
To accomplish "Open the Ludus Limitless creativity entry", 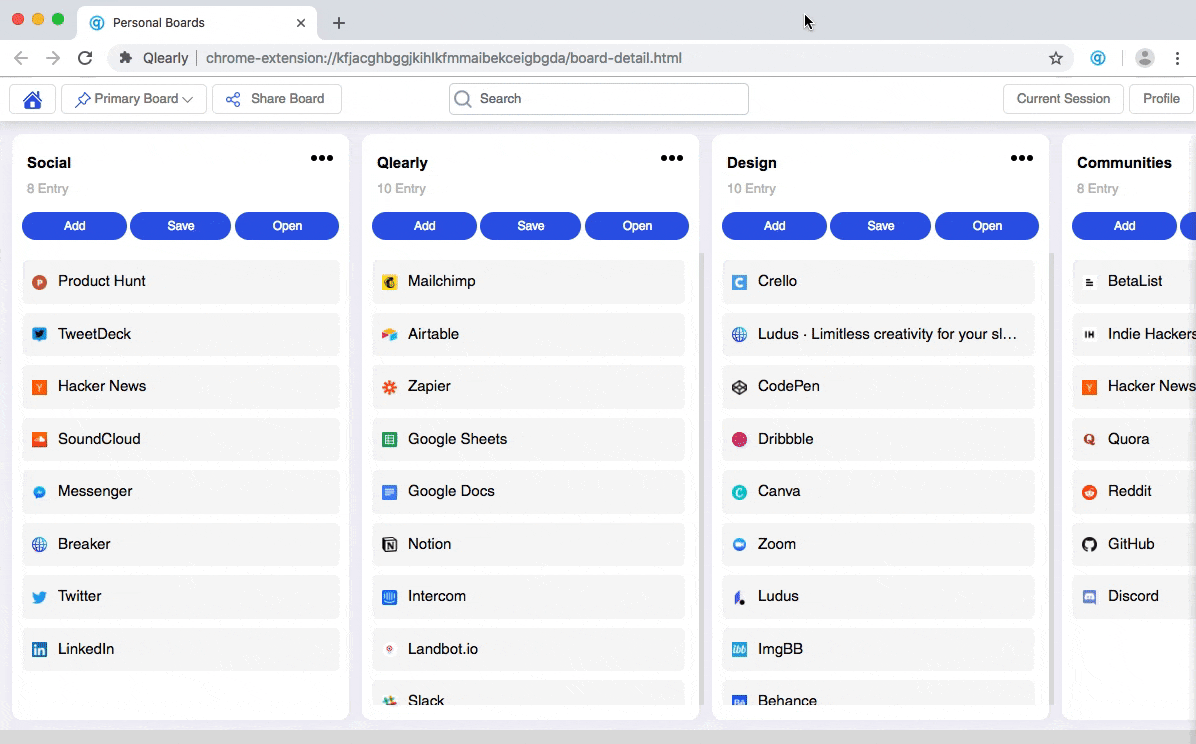I will [x=879, y=334].
